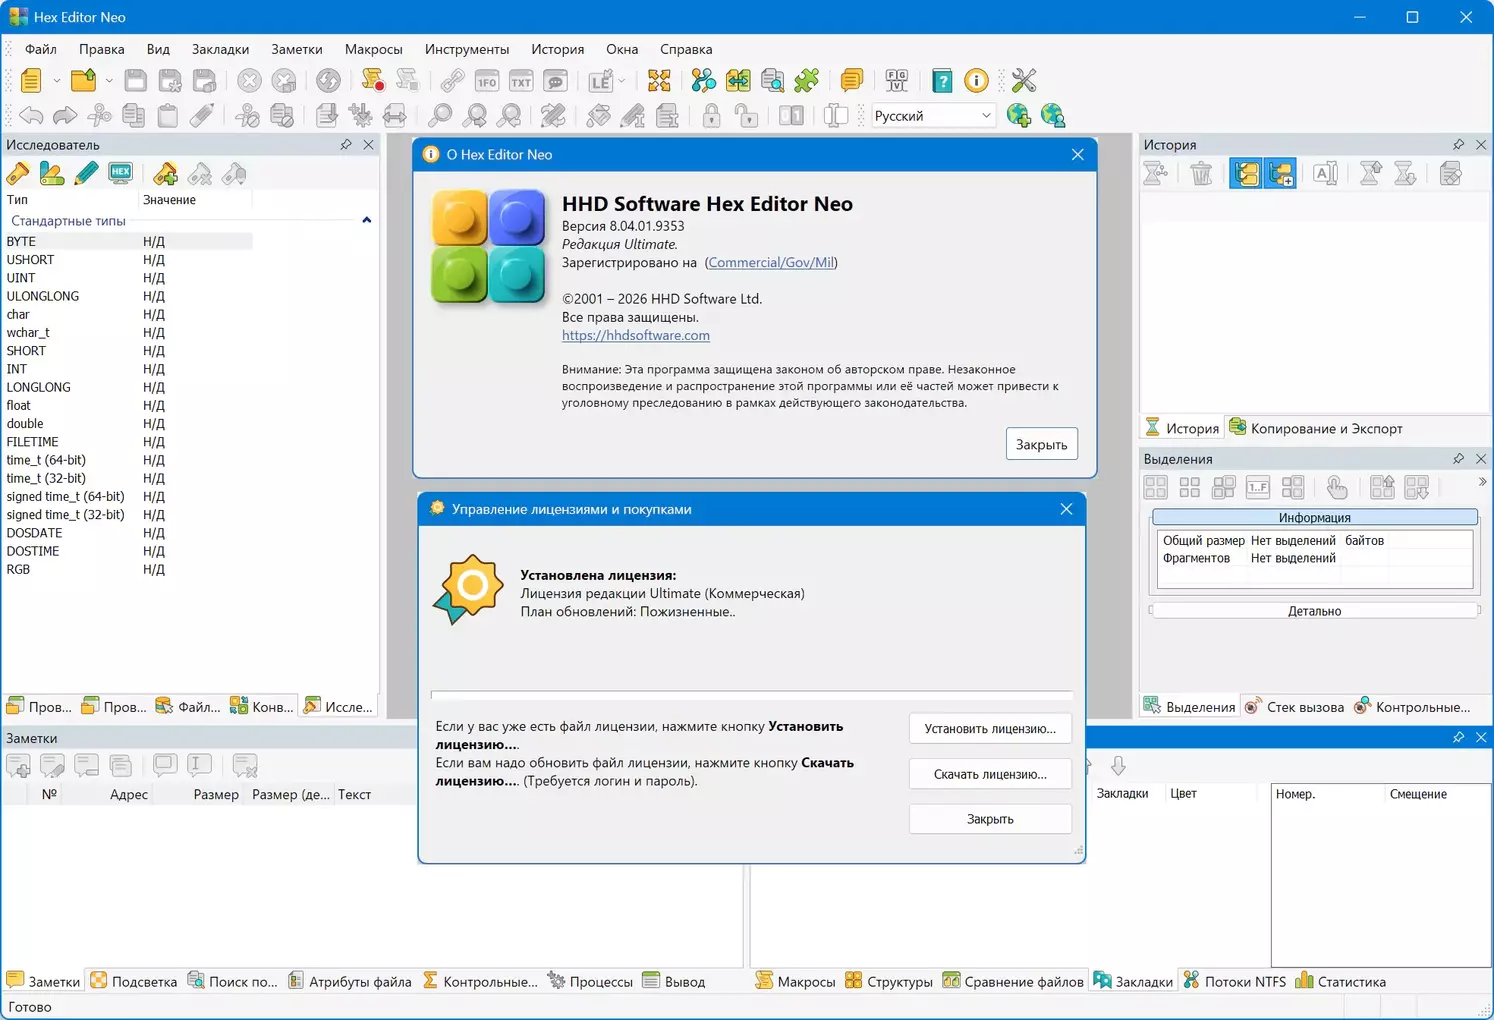Toggle the highlighted tree-plus button in История
The height and width of the screenshot is (1020, 1494).
coord(1281,174)
